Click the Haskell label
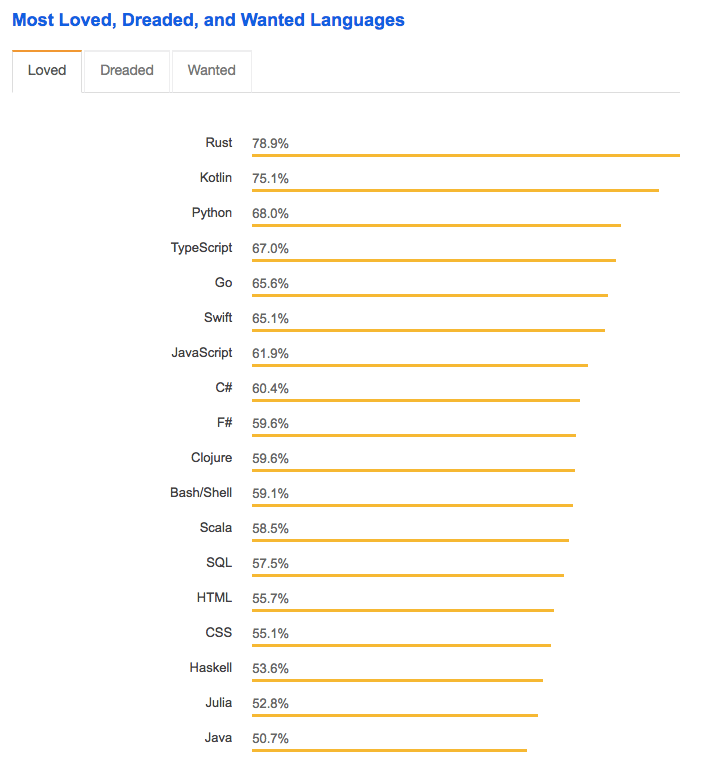The height and width of the screenshot is (763, 714). (x=210, y=668)
